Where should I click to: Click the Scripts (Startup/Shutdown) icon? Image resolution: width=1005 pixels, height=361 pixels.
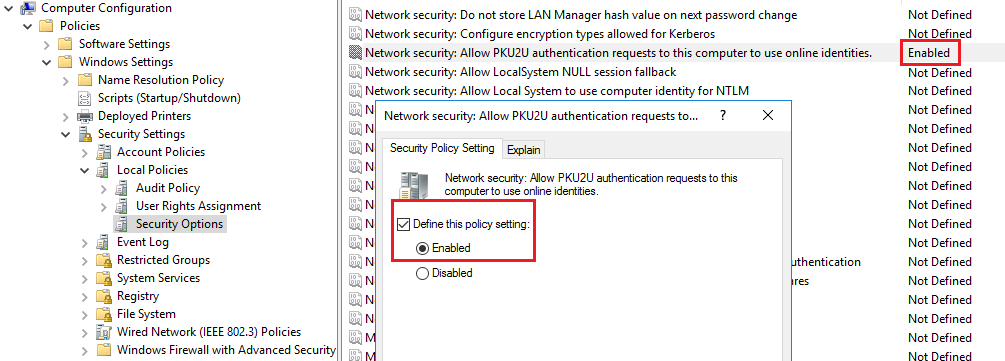click(x=84, y=98)
